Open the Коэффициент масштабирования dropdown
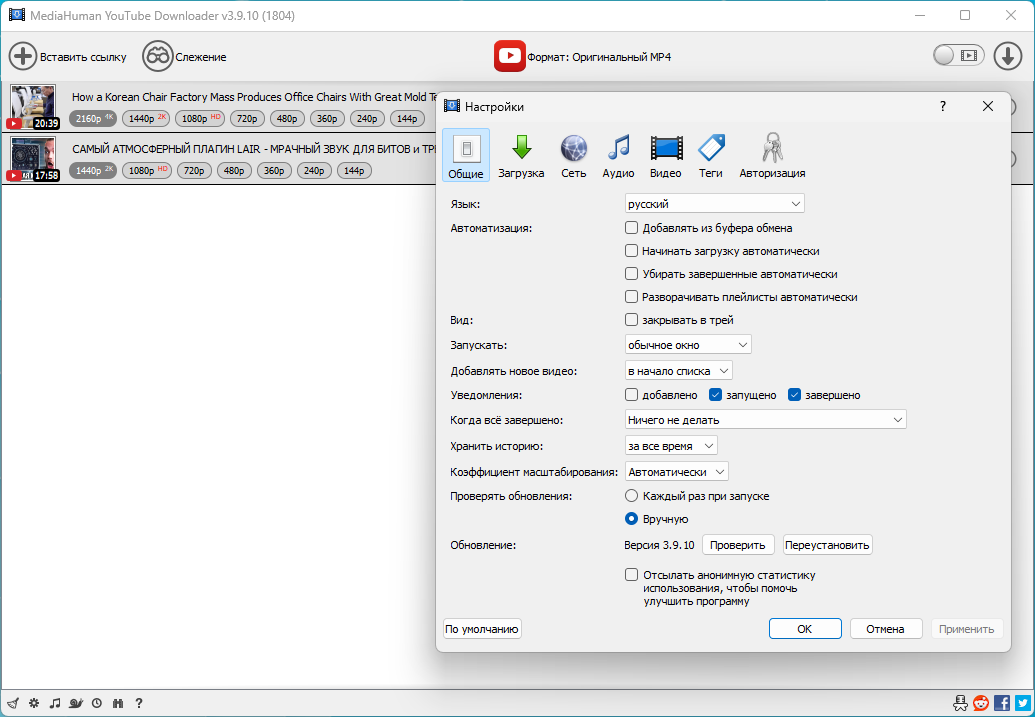1035x717 pixels. tap(677, 471)
